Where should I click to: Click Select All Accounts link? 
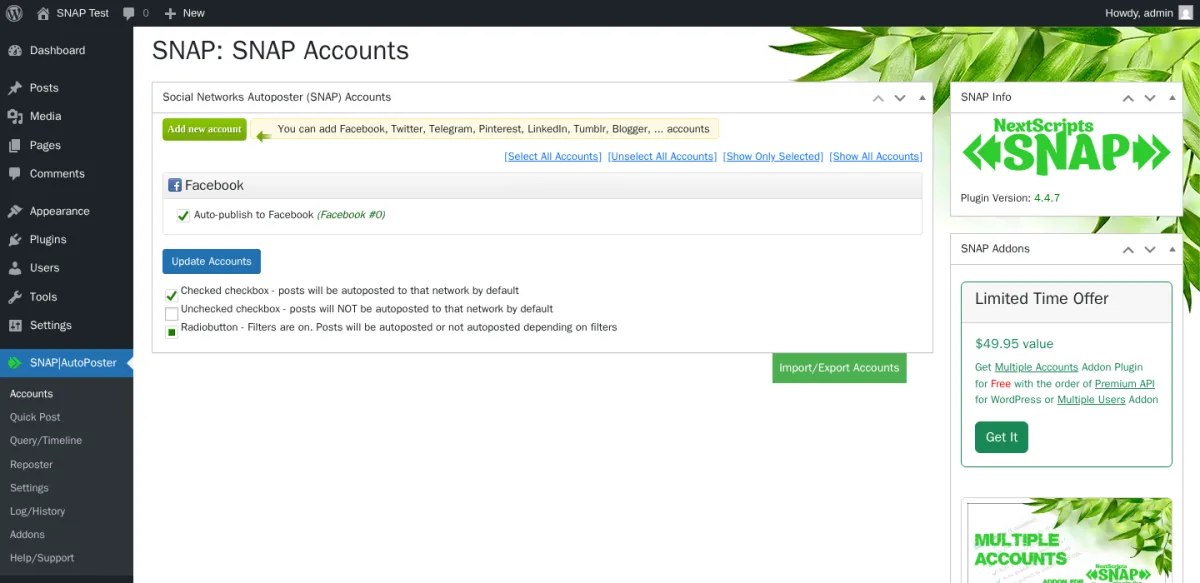click(x=553, y=157)
